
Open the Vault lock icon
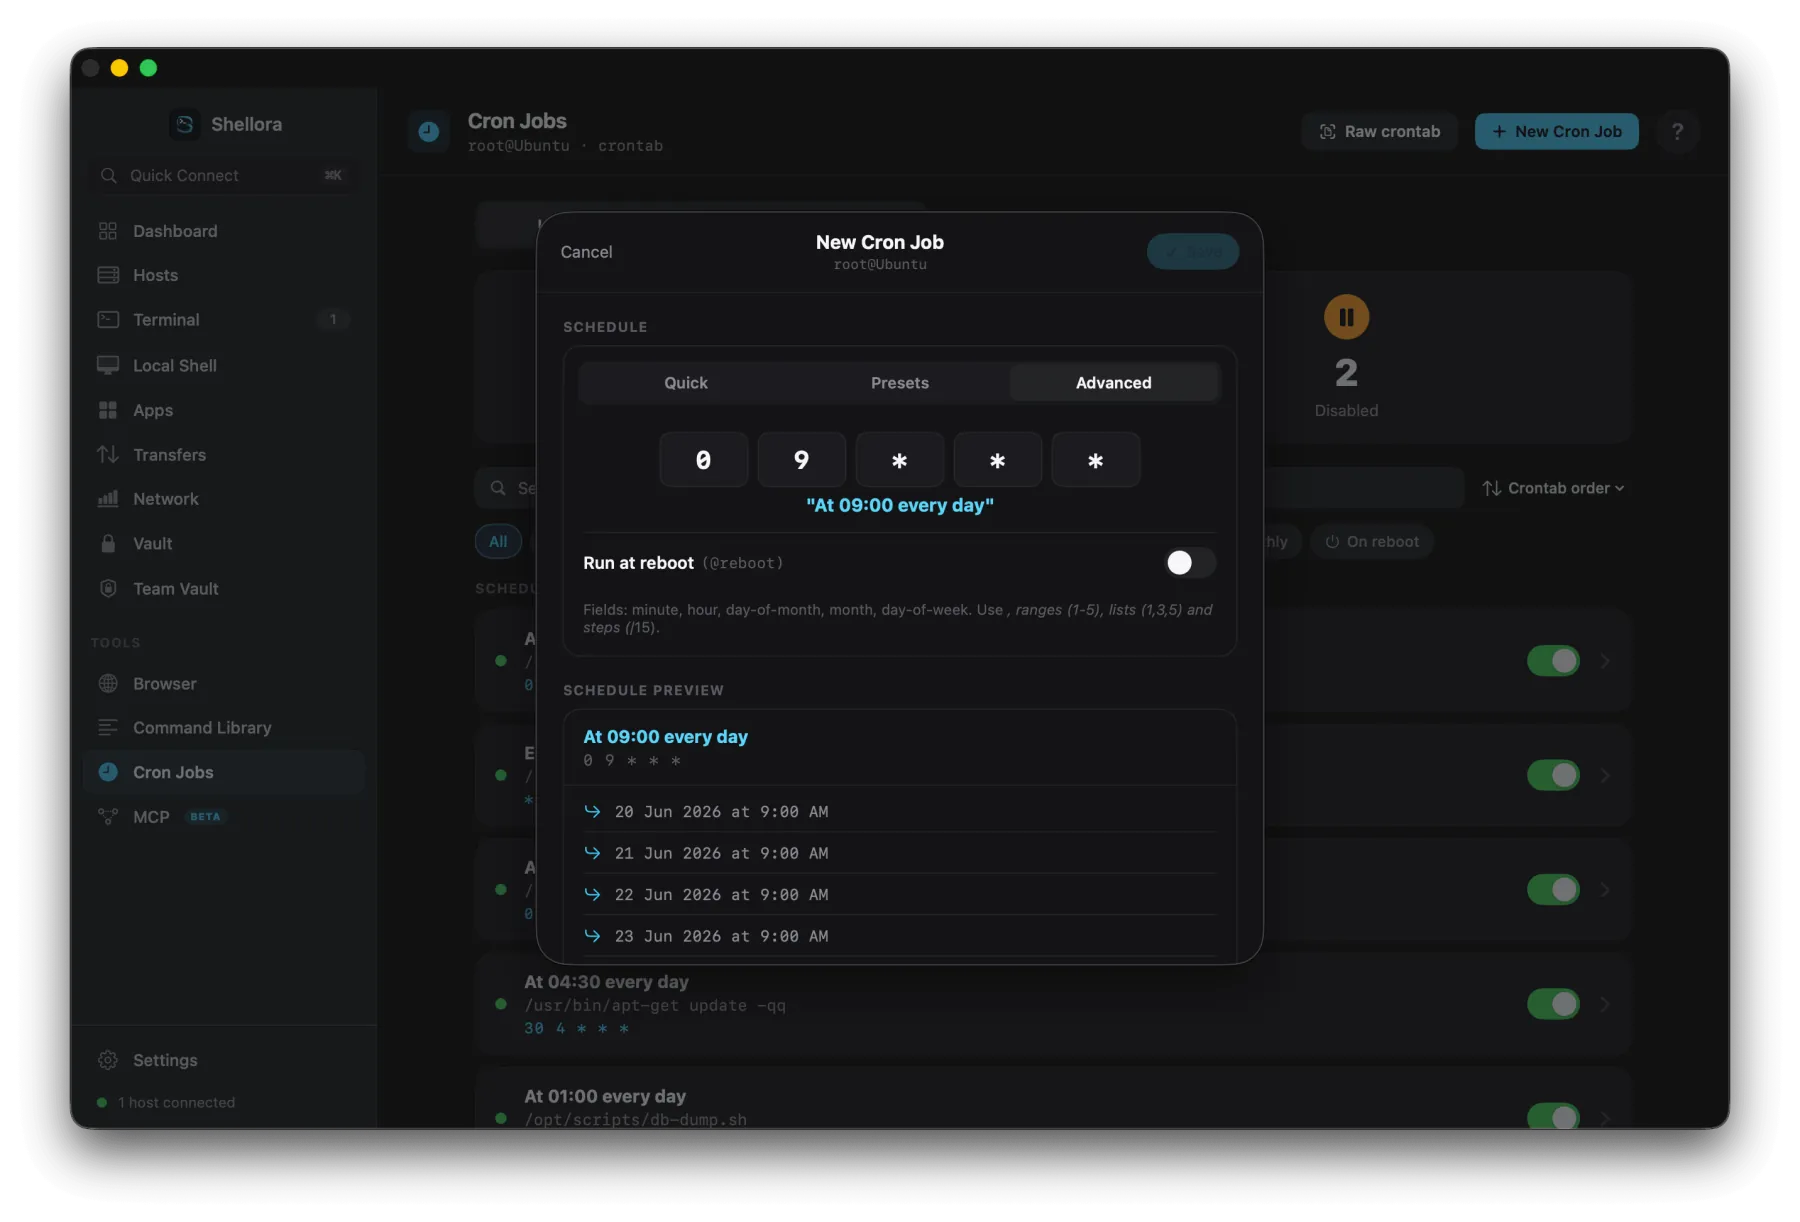click(x=108, y=543)
